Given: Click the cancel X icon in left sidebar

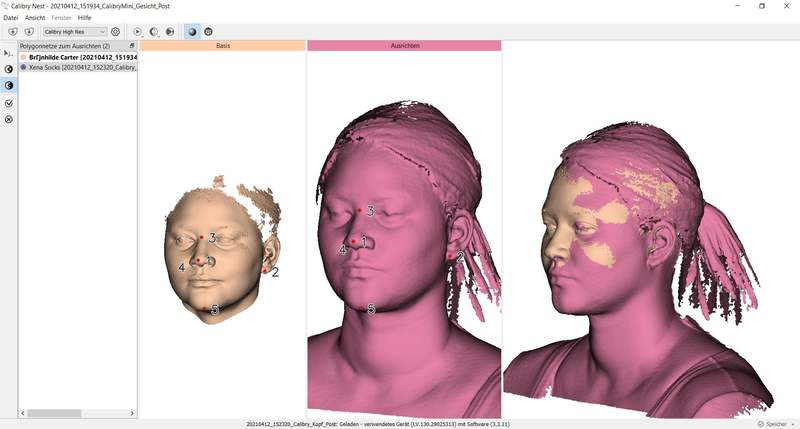Looking at the screenshot, I should click(9, 119).
